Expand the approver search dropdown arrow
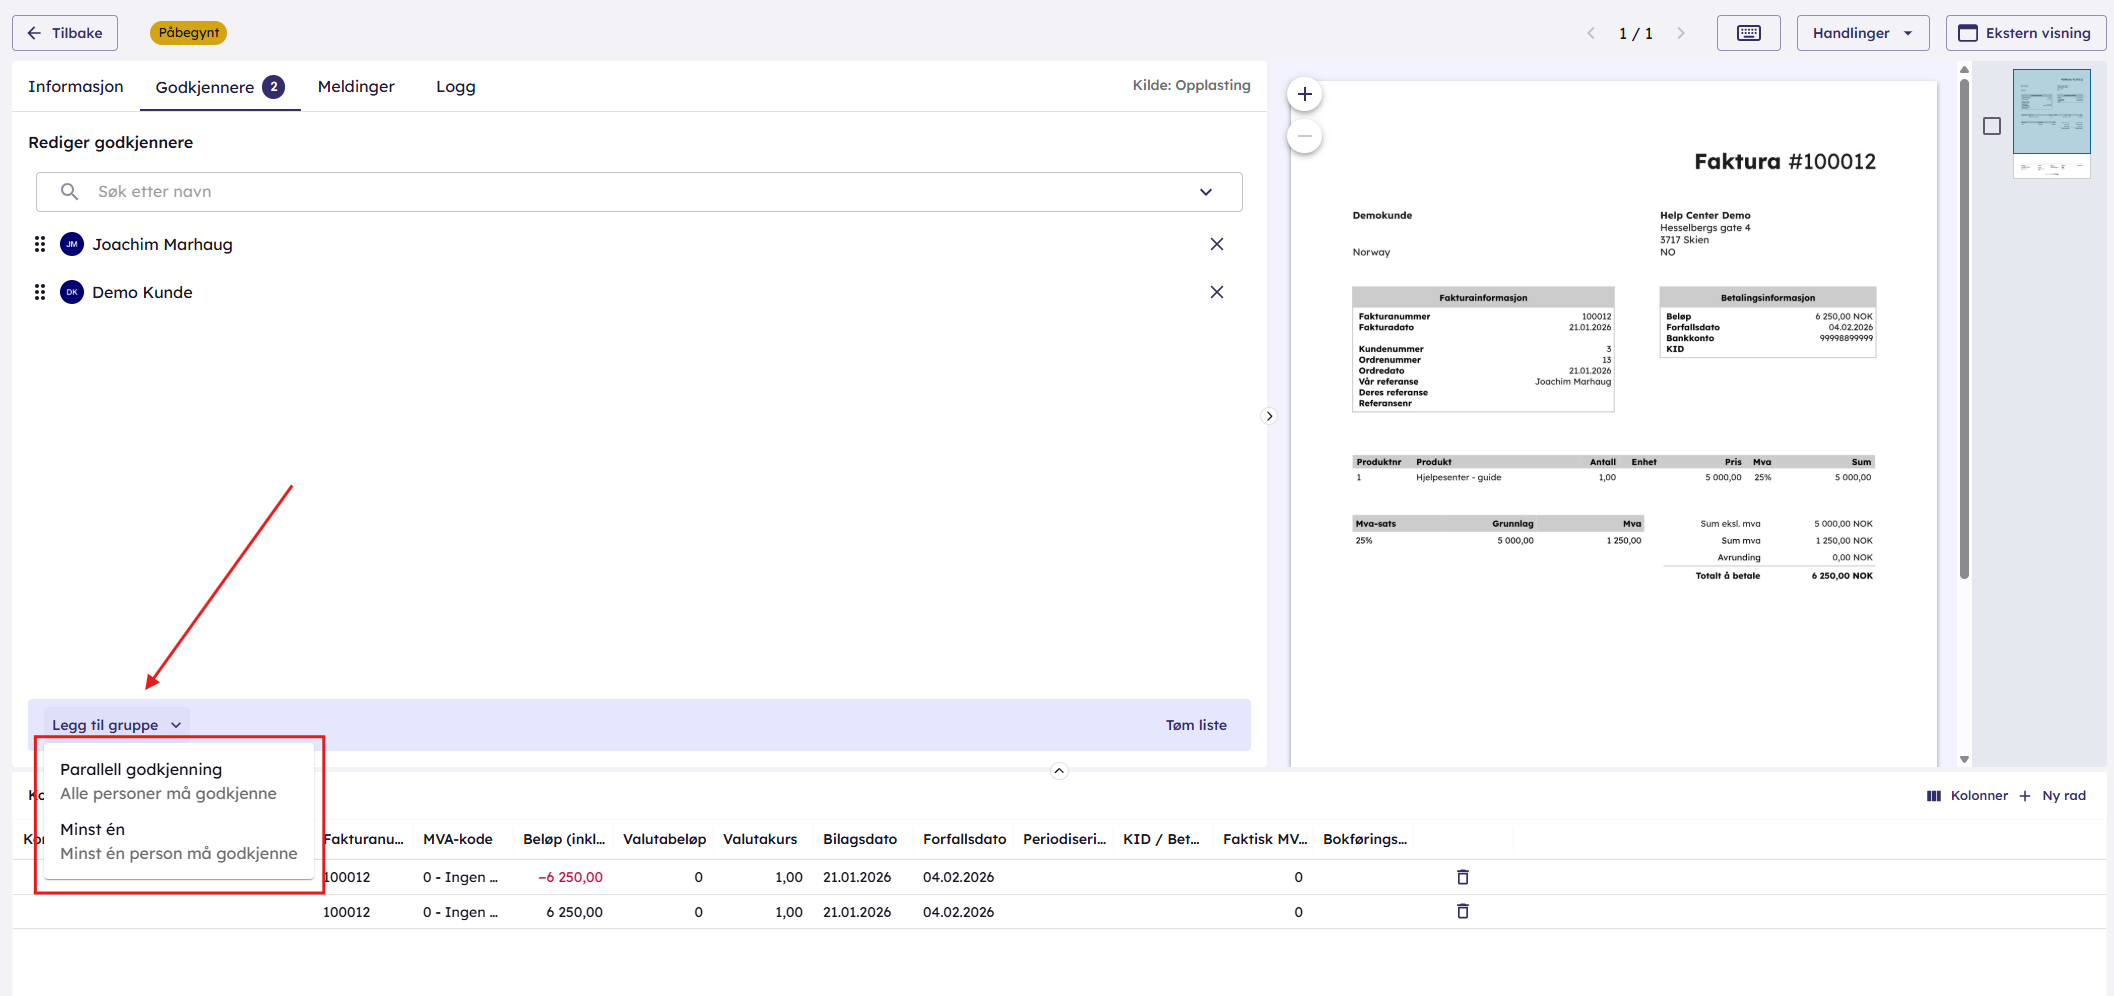Viewport: 2114px width, 996px height. pos(1205,192)
